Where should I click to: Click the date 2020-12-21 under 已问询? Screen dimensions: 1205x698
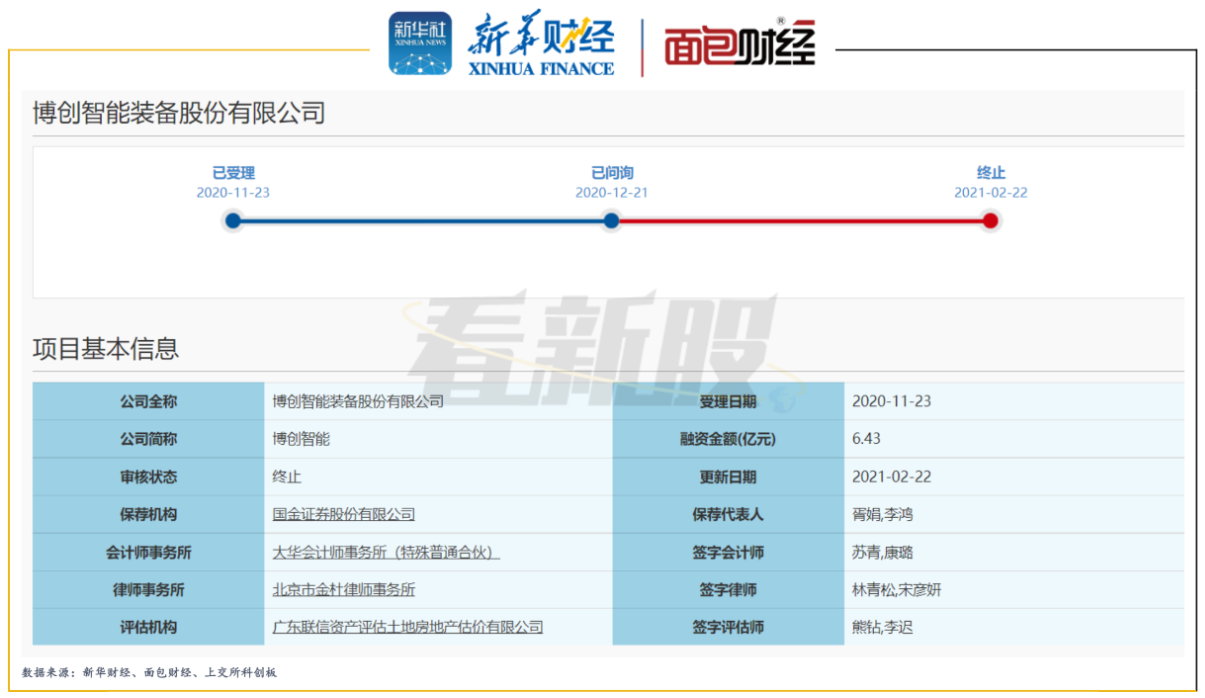[x=611, y=192]
